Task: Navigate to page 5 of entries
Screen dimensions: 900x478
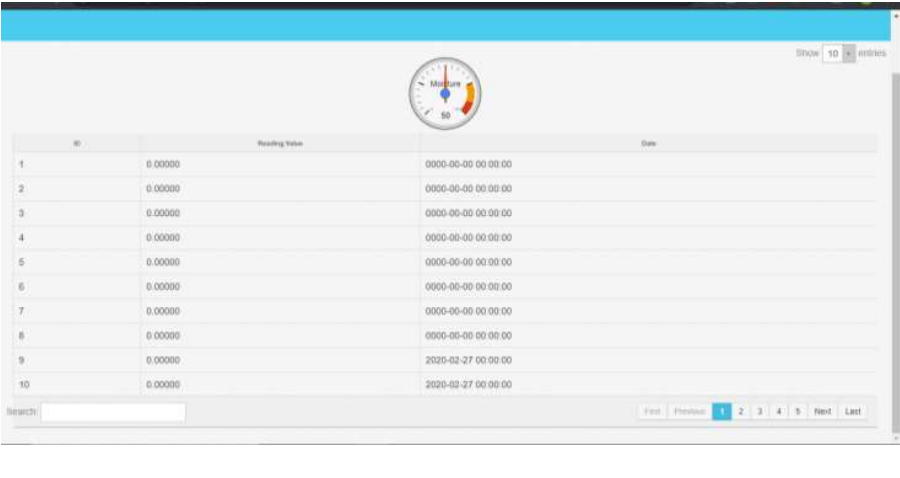Action: [x=798, y=411]
